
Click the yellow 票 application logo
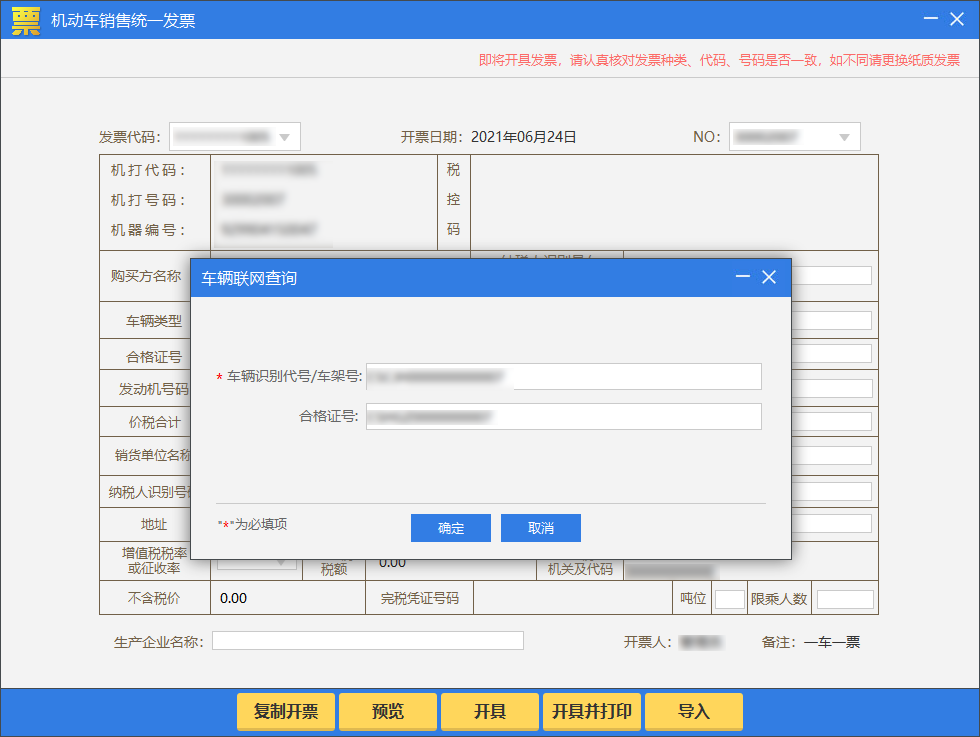[25, 20]
